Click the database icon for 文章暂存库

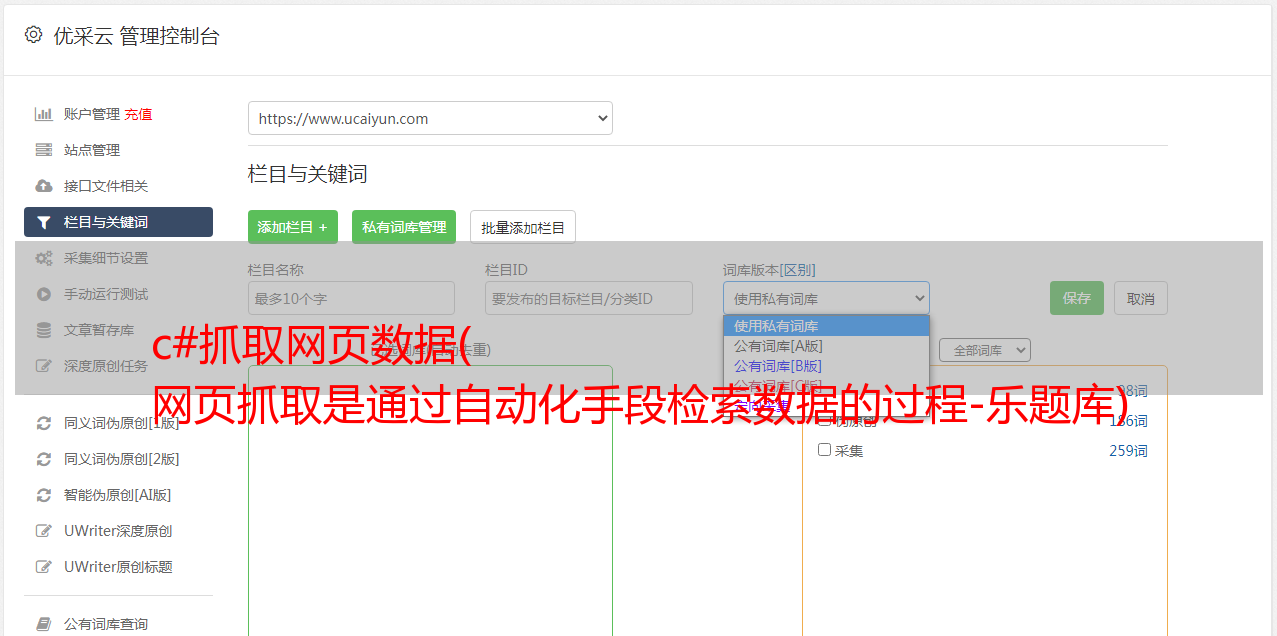44,330
